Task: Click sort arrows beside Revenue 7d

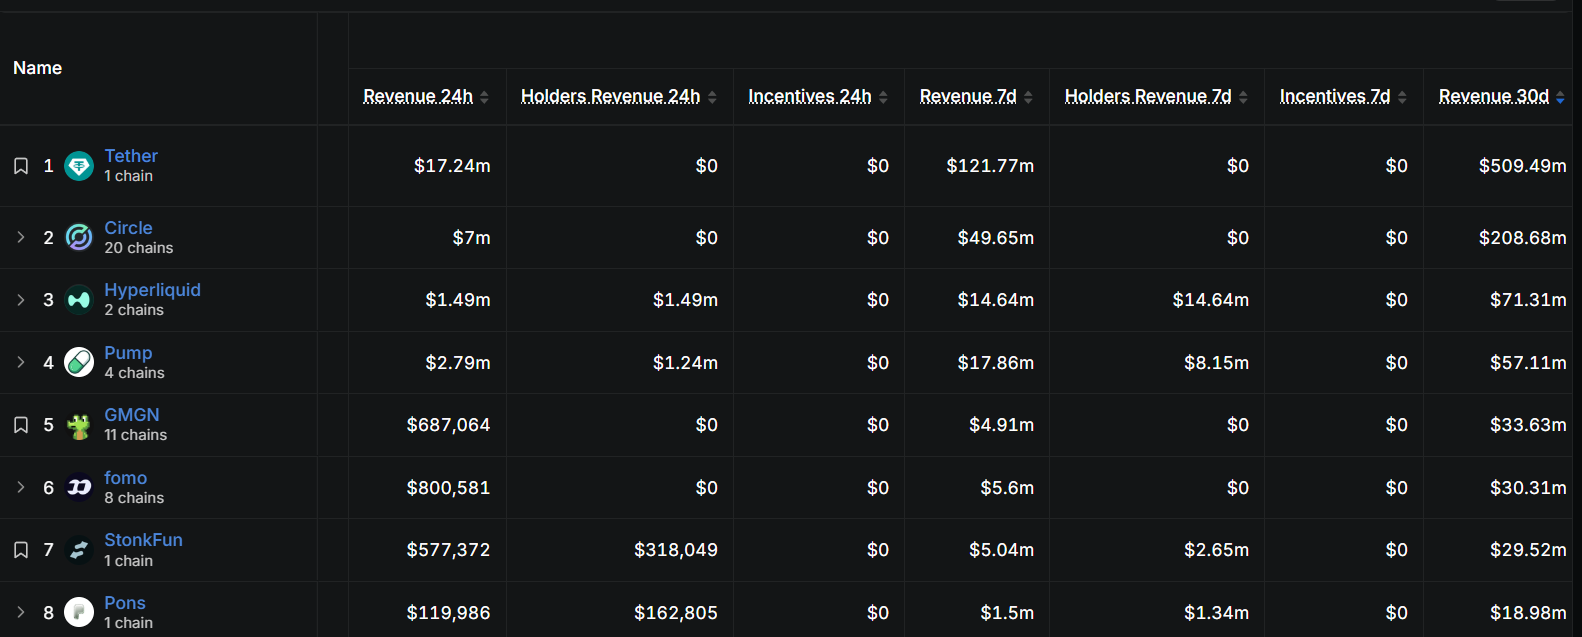Action: pos(1028,97)
